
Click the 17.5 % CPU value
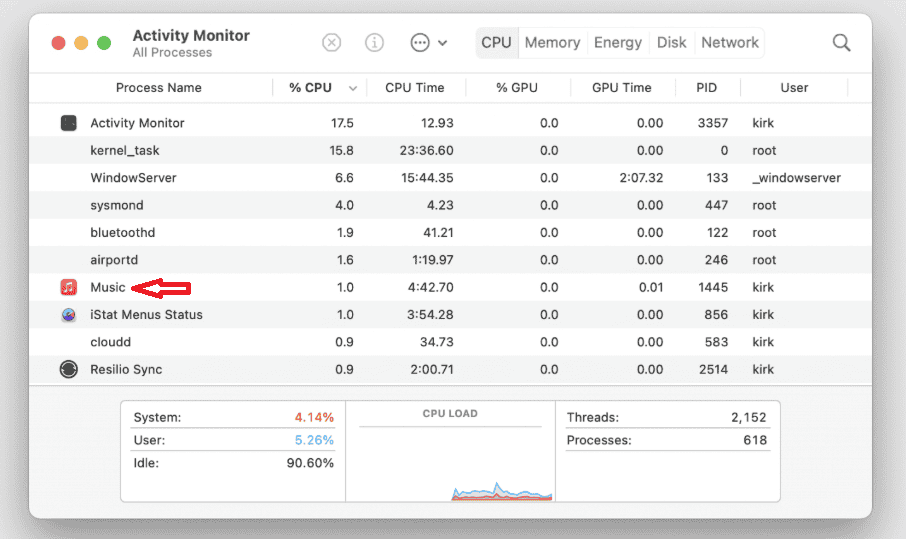click(342, 123)
